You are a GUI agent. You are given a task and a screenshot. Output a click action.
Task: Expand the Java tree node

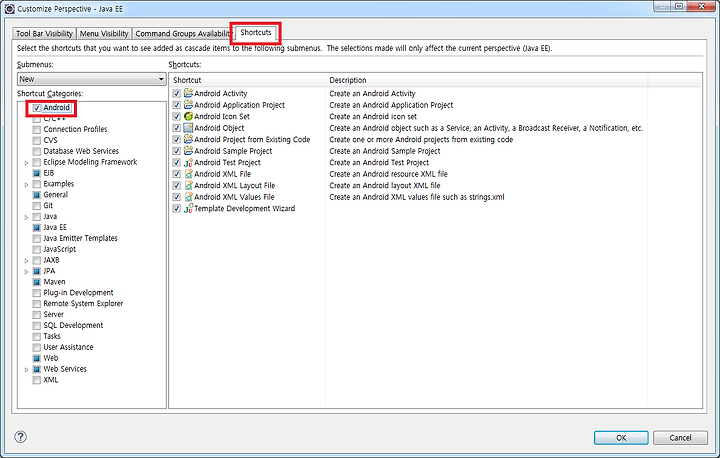click(26, 217)
